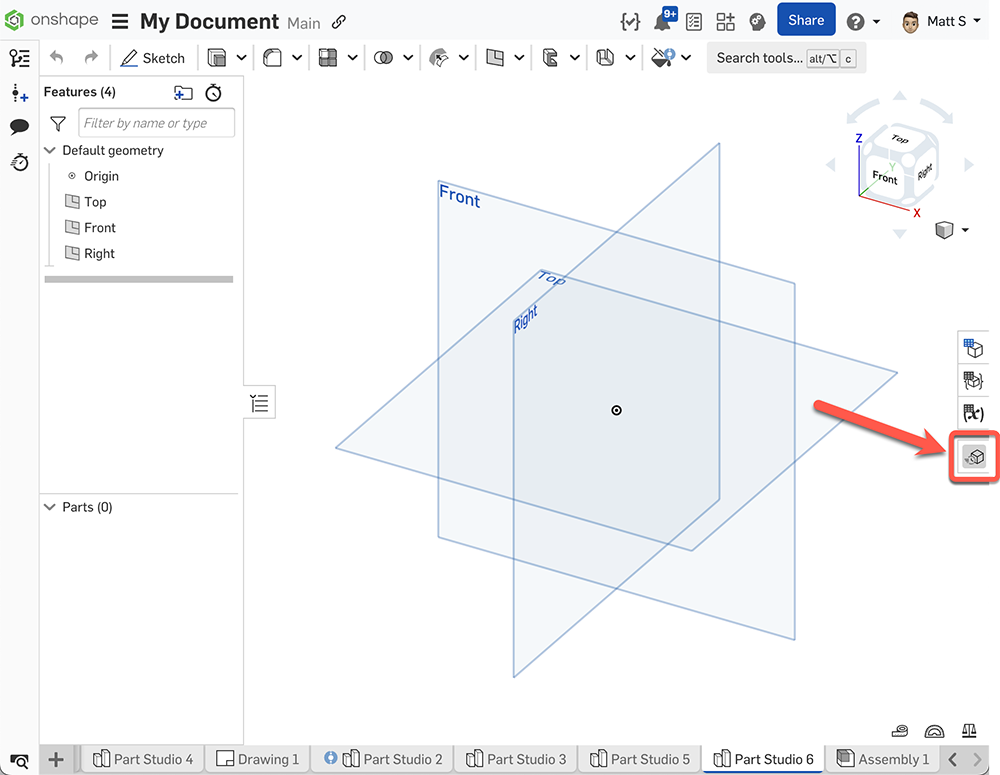The image size is (1000, 775).
Task: Open the App Store grid icon
Action: (725, 22)
